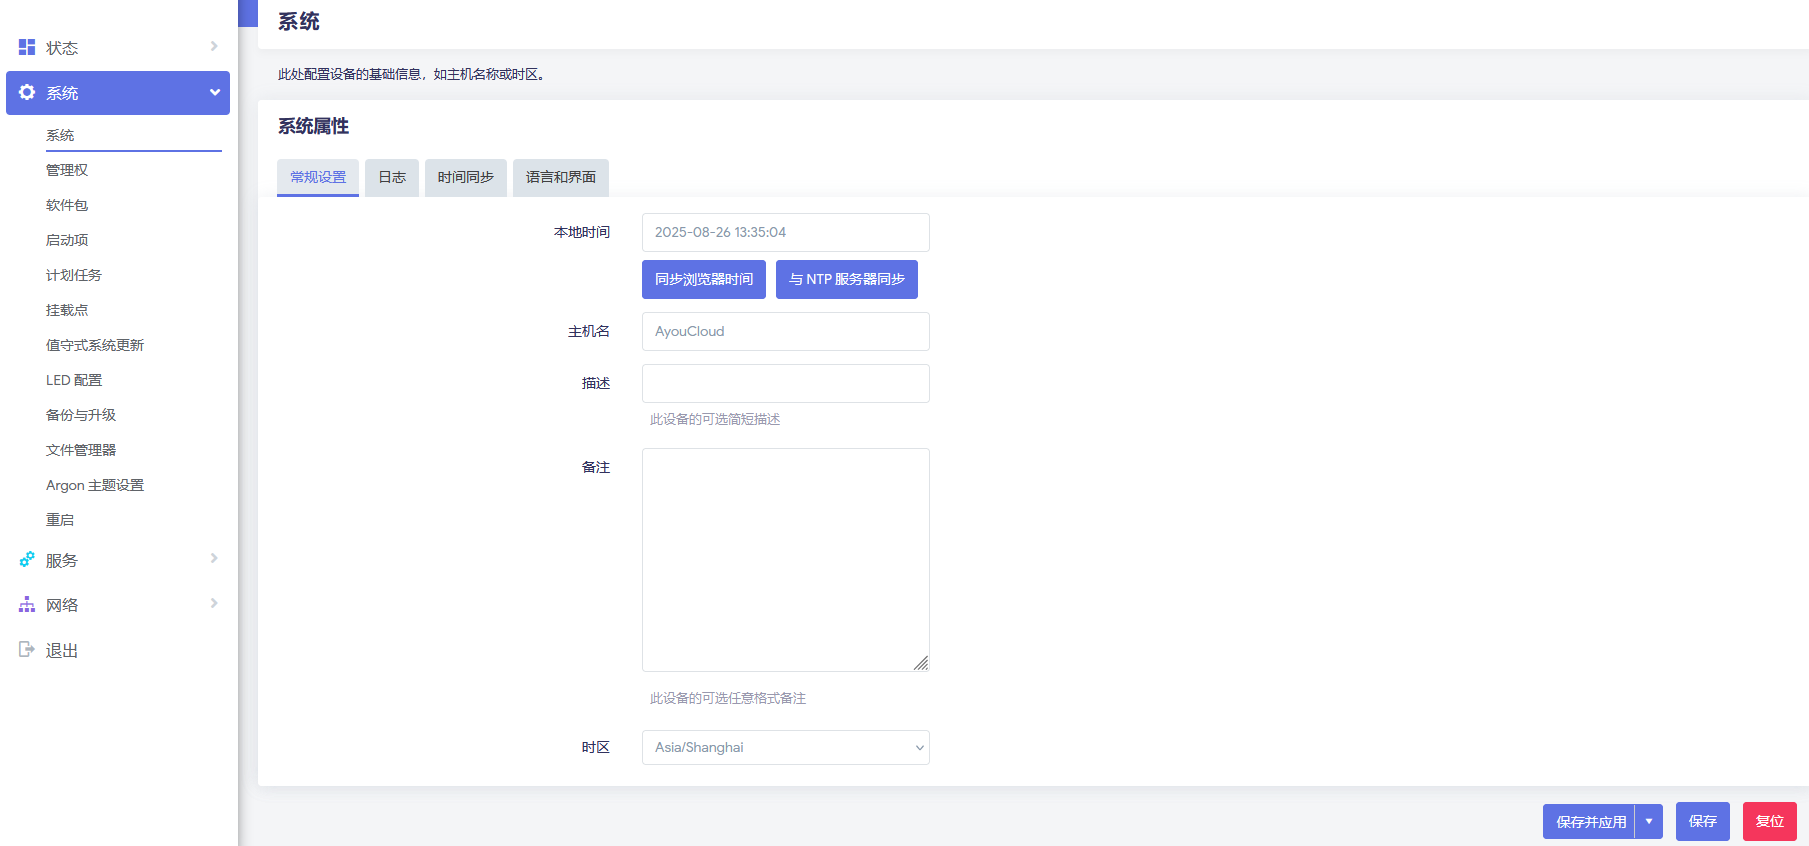
Task: Click the Services gears icon
Action: point(27,560)
